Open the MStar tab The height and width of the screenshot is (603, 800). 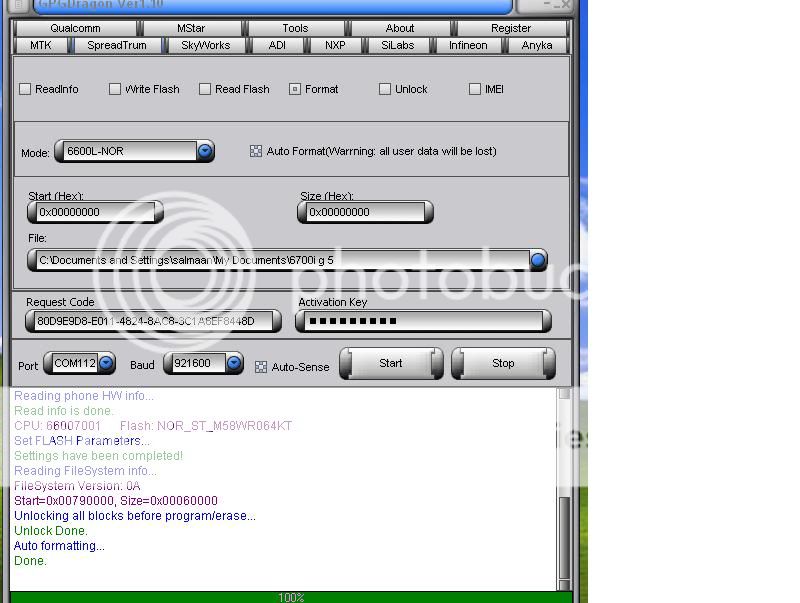191,28
